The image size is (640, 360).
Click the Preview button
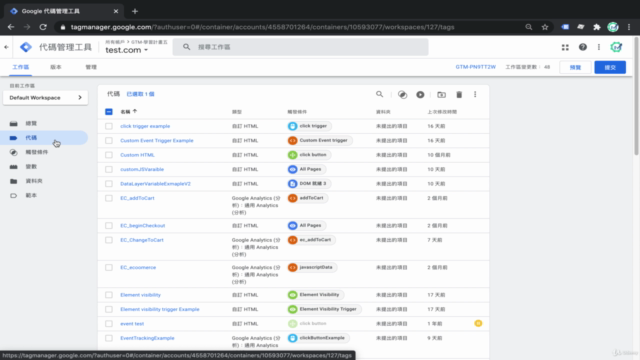pyautogui.click(x=575, y=67)
